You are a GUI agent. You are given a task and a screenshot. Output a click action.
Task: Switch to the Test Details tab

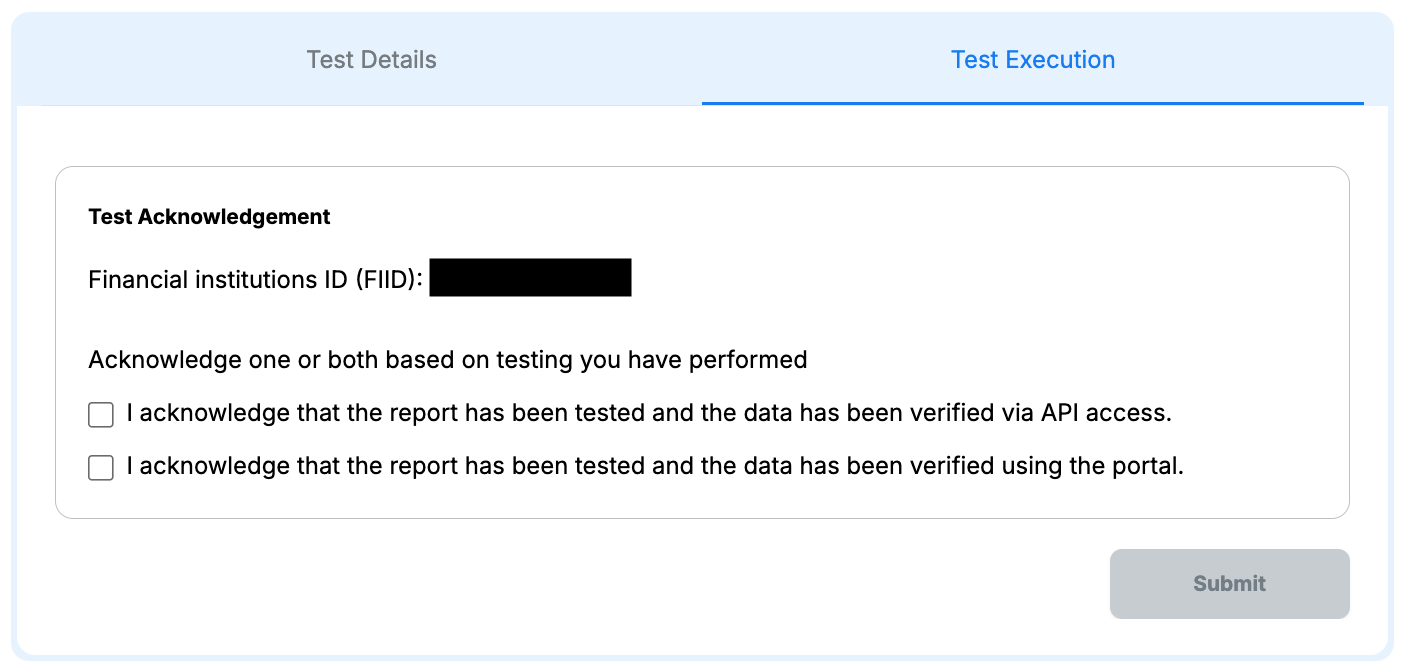click(371, 60)
